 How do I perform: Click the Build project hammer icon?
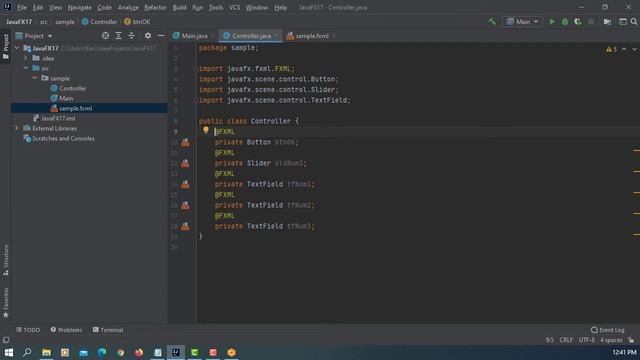coord(492,22)
